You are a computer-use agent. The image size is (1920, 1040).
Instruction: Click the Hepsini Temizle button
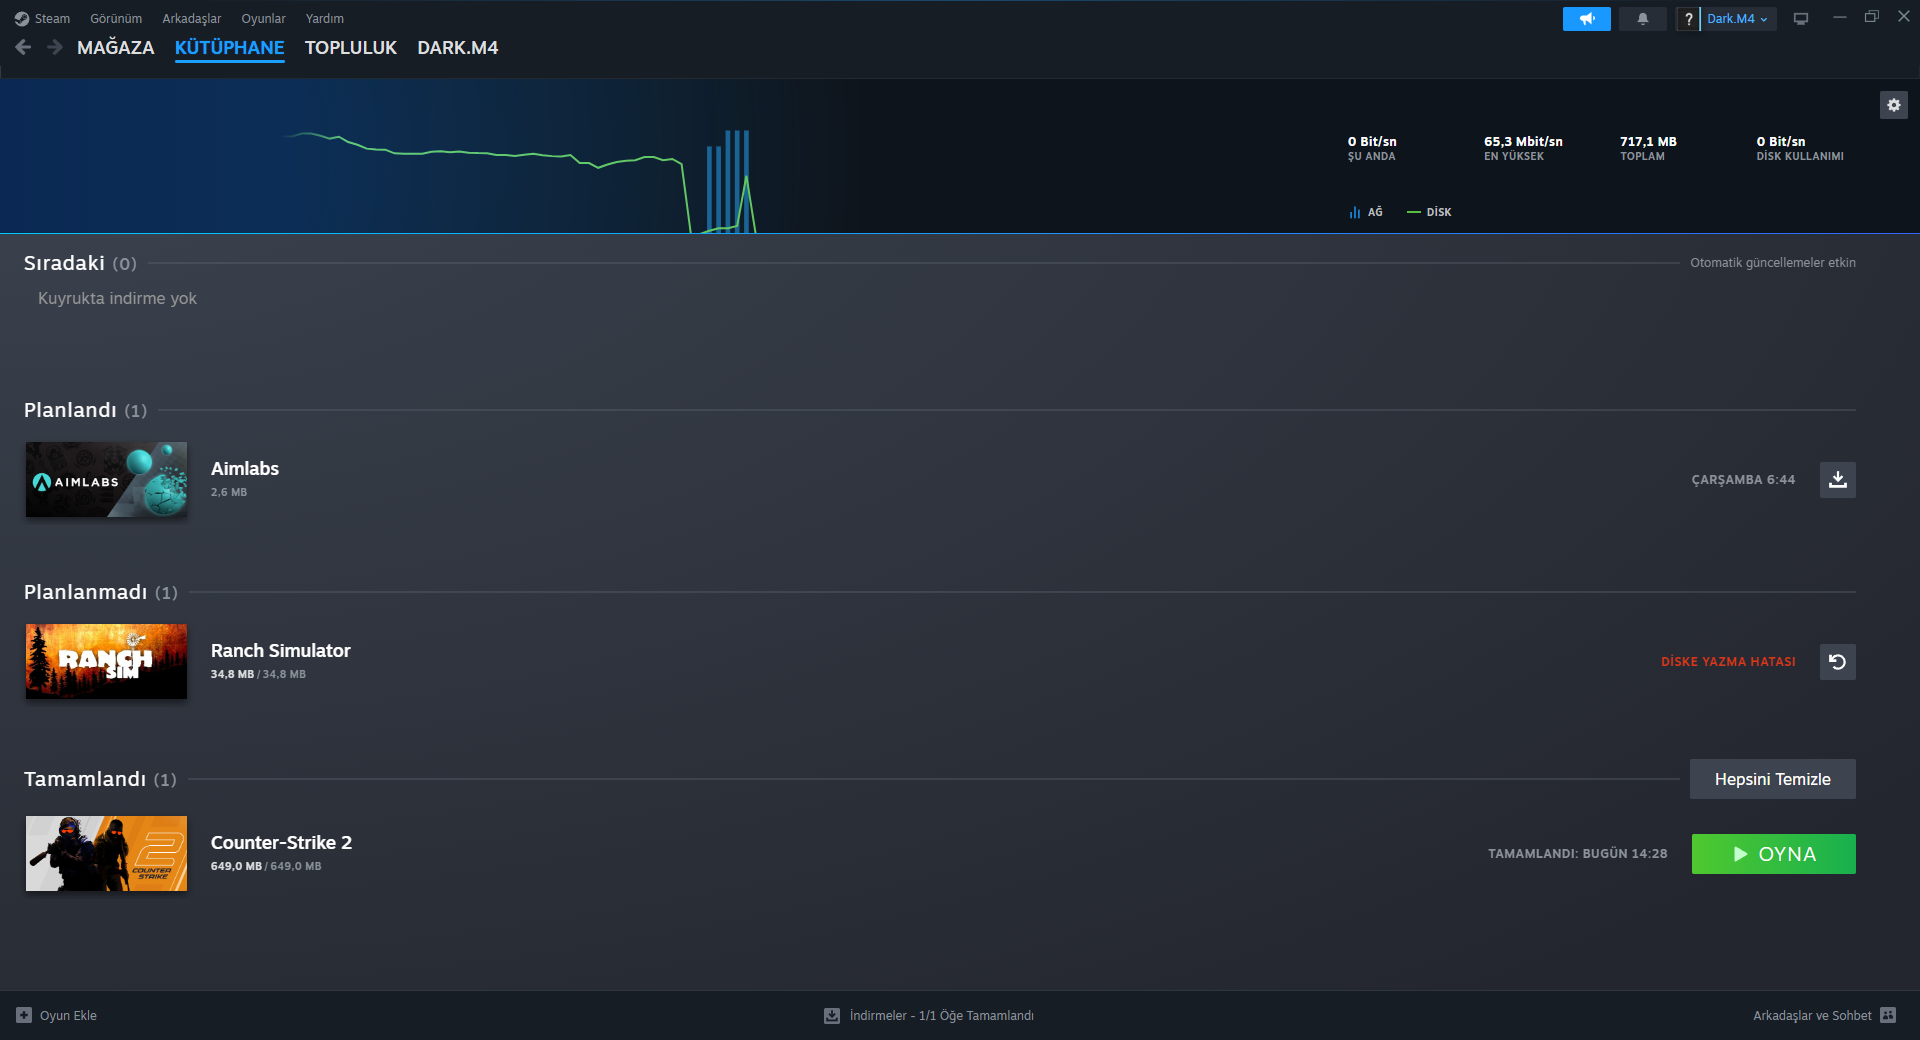click(x=1773, y=779)
